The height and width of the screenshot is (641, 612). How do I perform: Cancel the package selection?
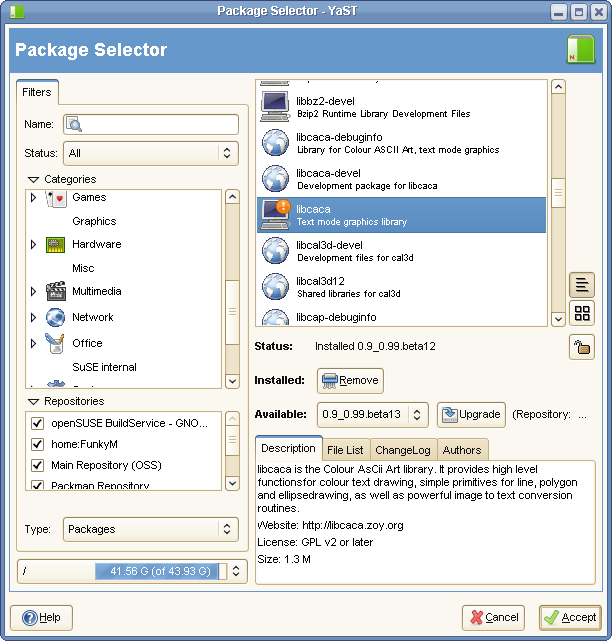(x=493, y=618)
